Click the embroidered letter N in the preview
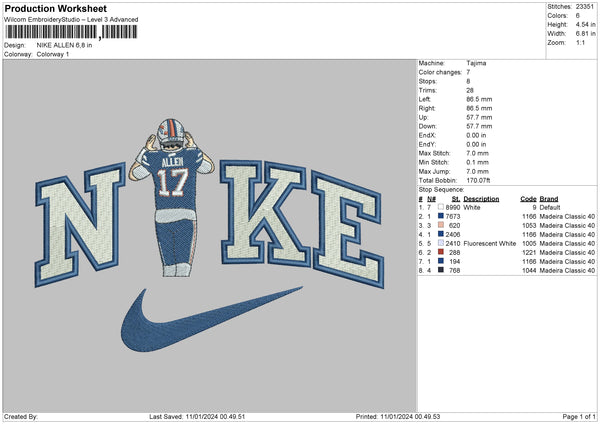The width and height of the screenshot is (600, 424). click(80, 225)
